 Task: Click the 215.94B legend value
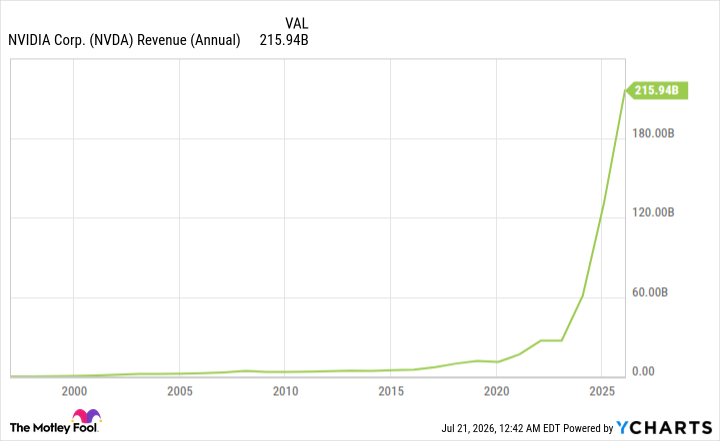pos(284,40)
